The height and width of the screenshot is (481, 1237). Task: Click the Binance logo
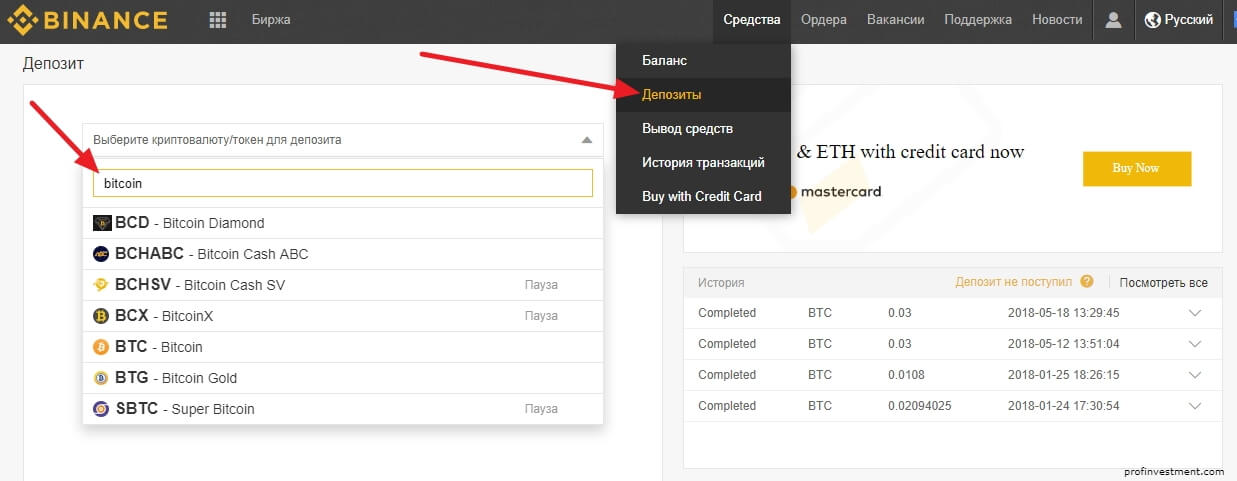tap(88, 19)
